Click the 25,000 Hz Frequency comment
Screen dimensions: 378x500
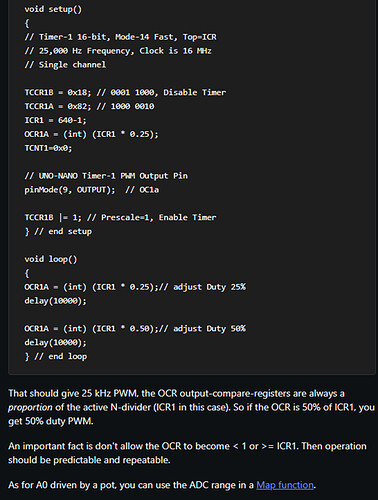[x=118, y=51]
